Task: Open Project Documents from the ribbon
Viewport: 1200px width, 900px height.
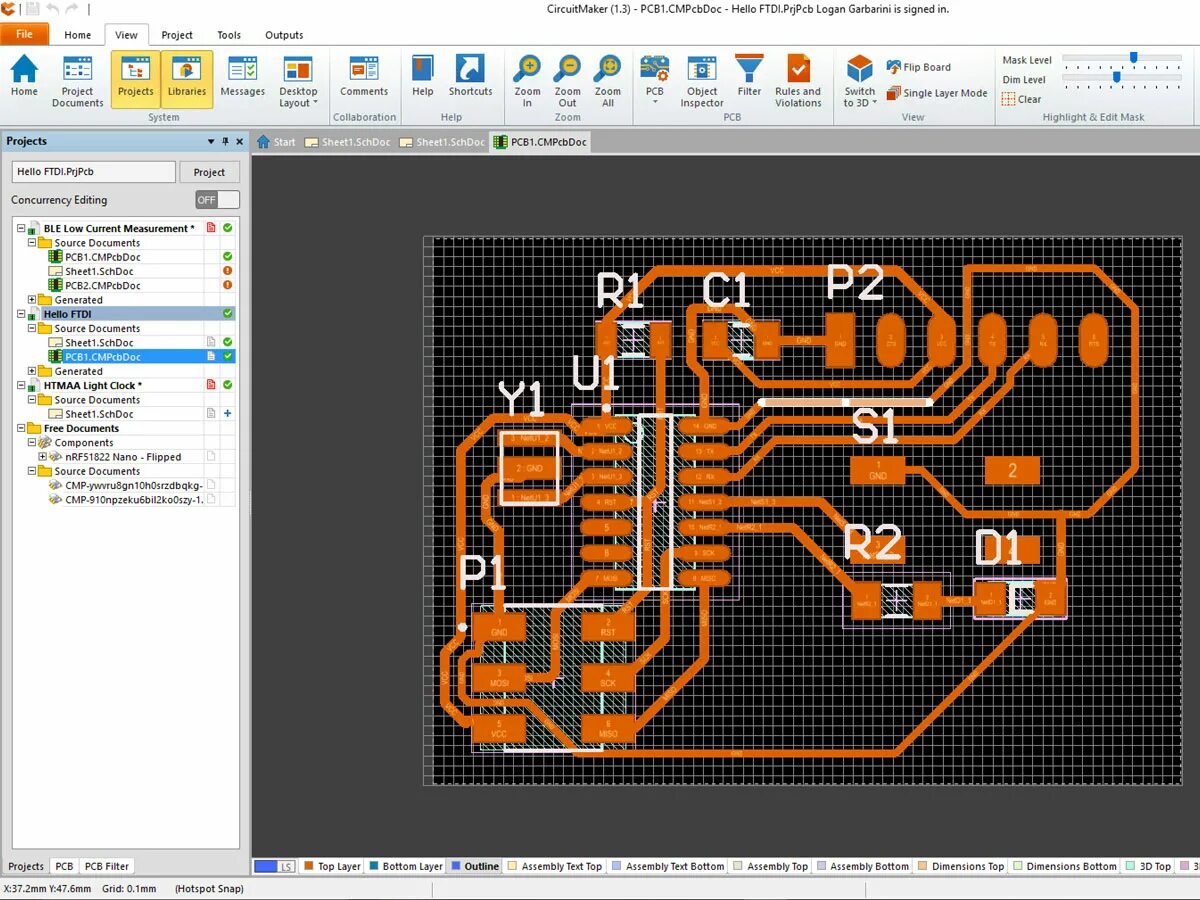Action: tap(77, 81)
